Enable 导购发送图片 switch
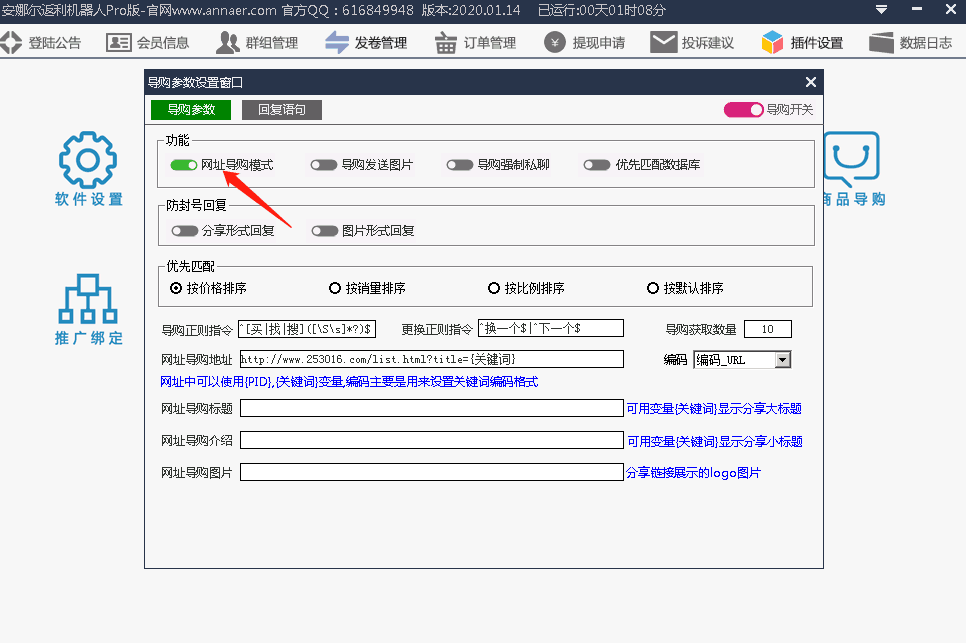Viewport: 966px width, 643px height. 323,165
